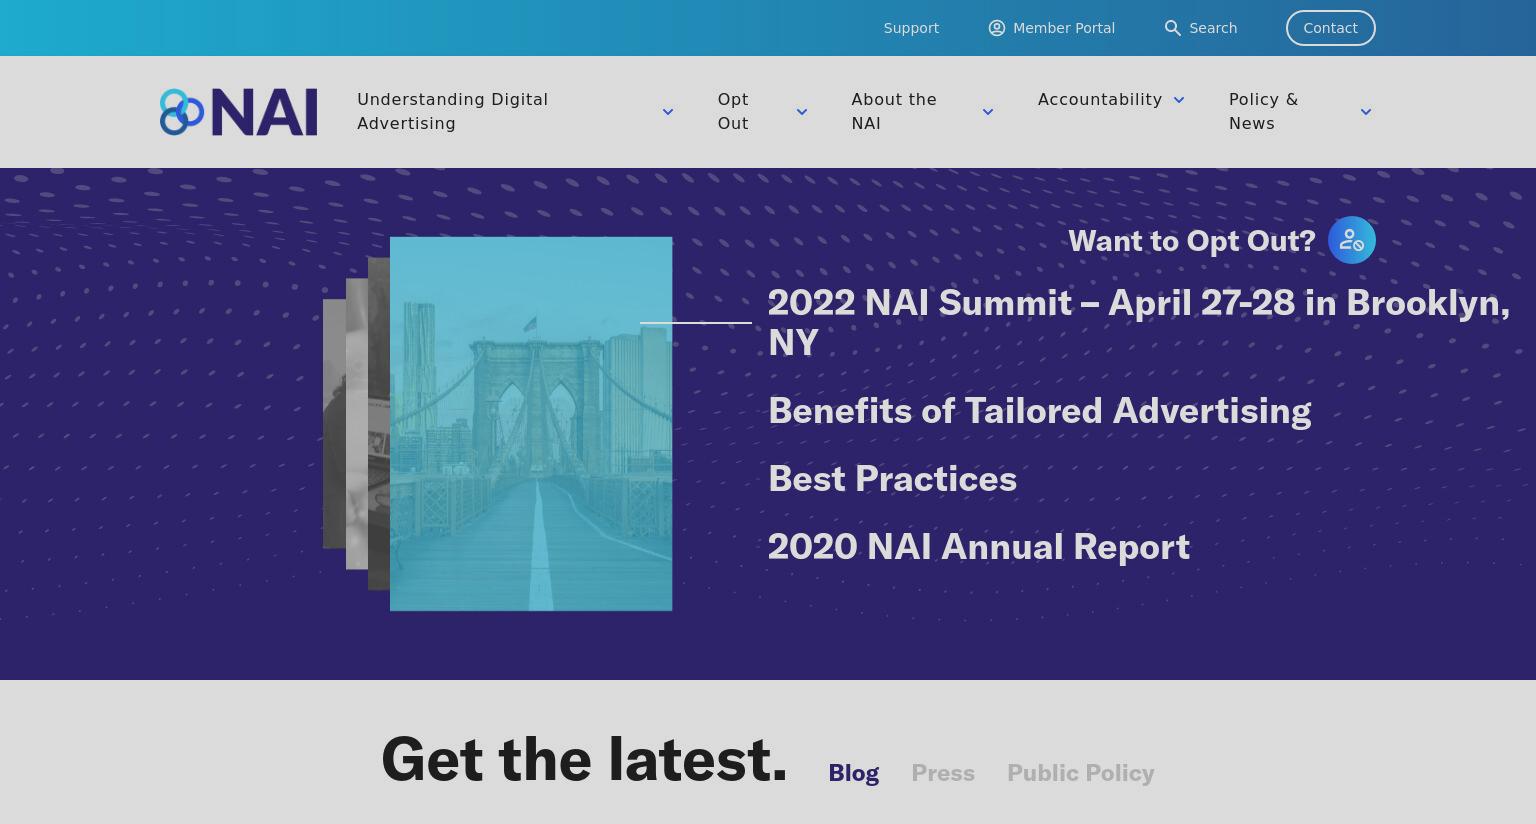Open Understanding Digital Advertising menu

[x=453, y=111]
